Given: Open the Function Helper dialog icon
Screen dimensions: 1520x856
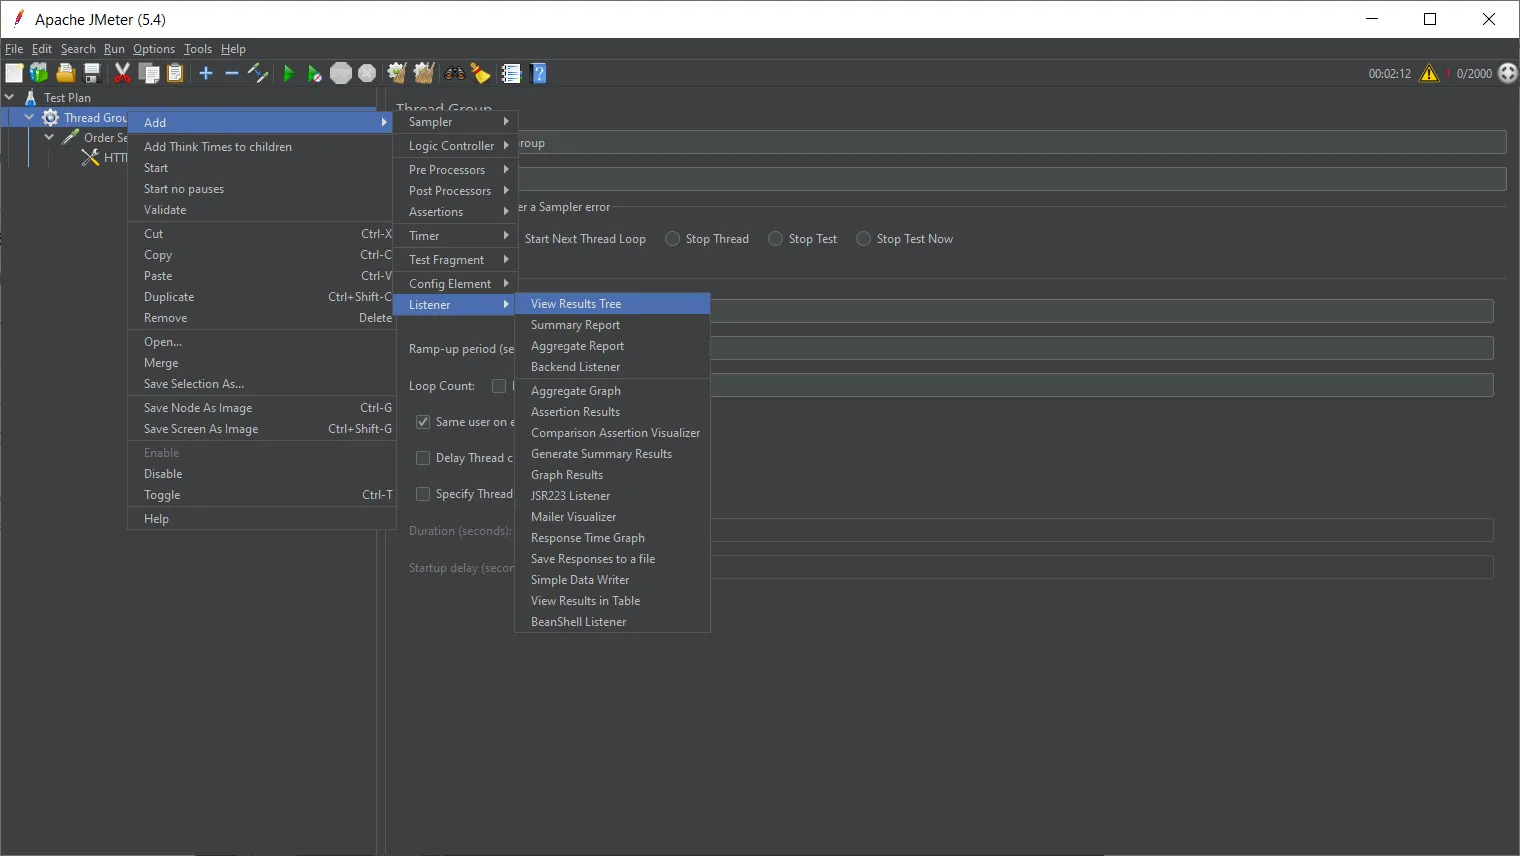Looking at the screenshot, I should coord(511,73).
